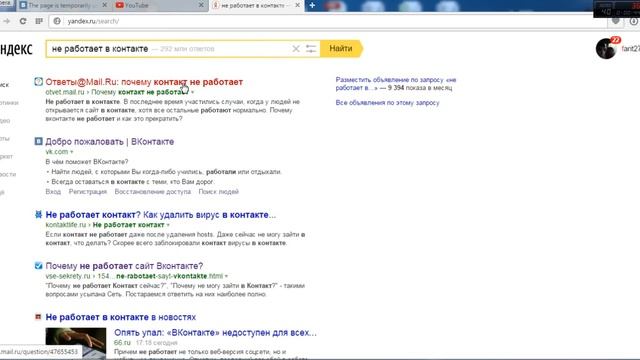The image size is (640, 360).
Task: Click the vse-sekrety.ru checkmark favicon
Action: coord(38,266)
